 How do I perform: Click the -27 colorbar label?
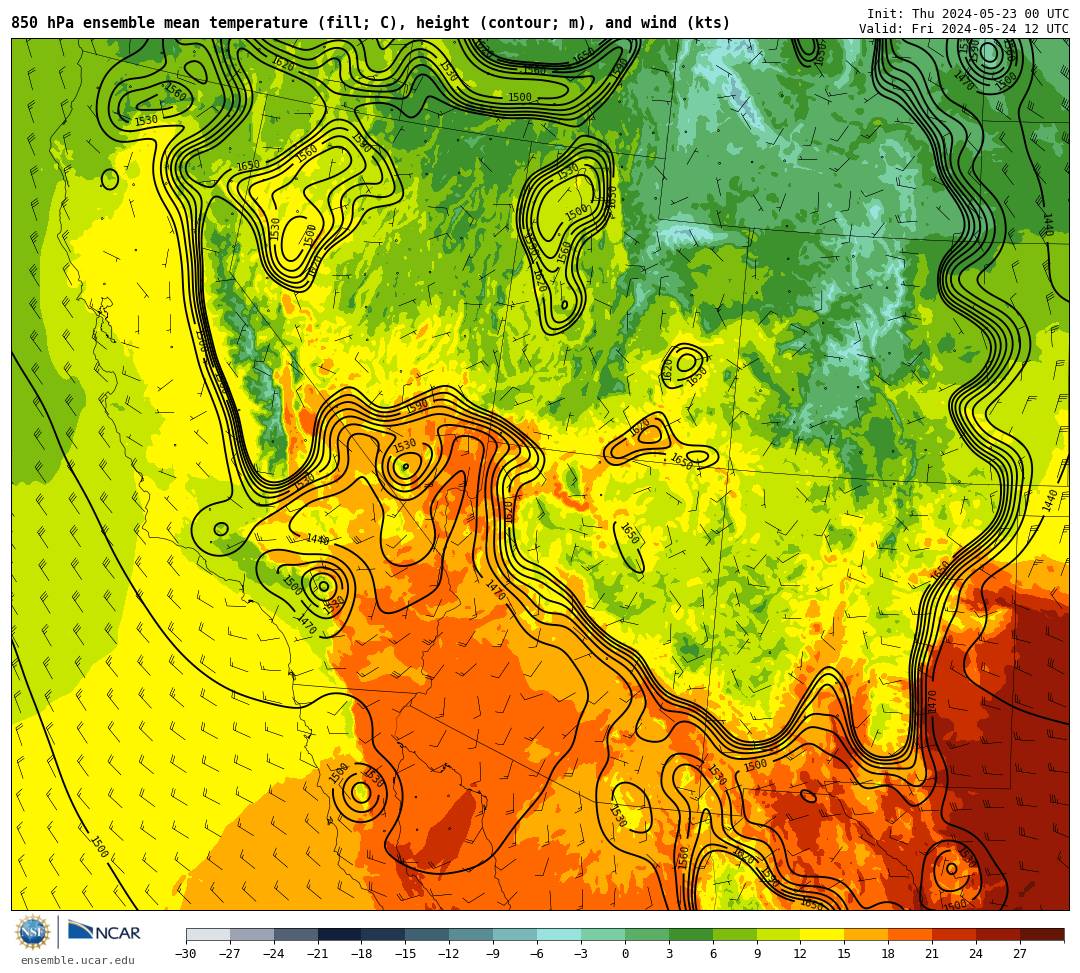click(230, 954)
